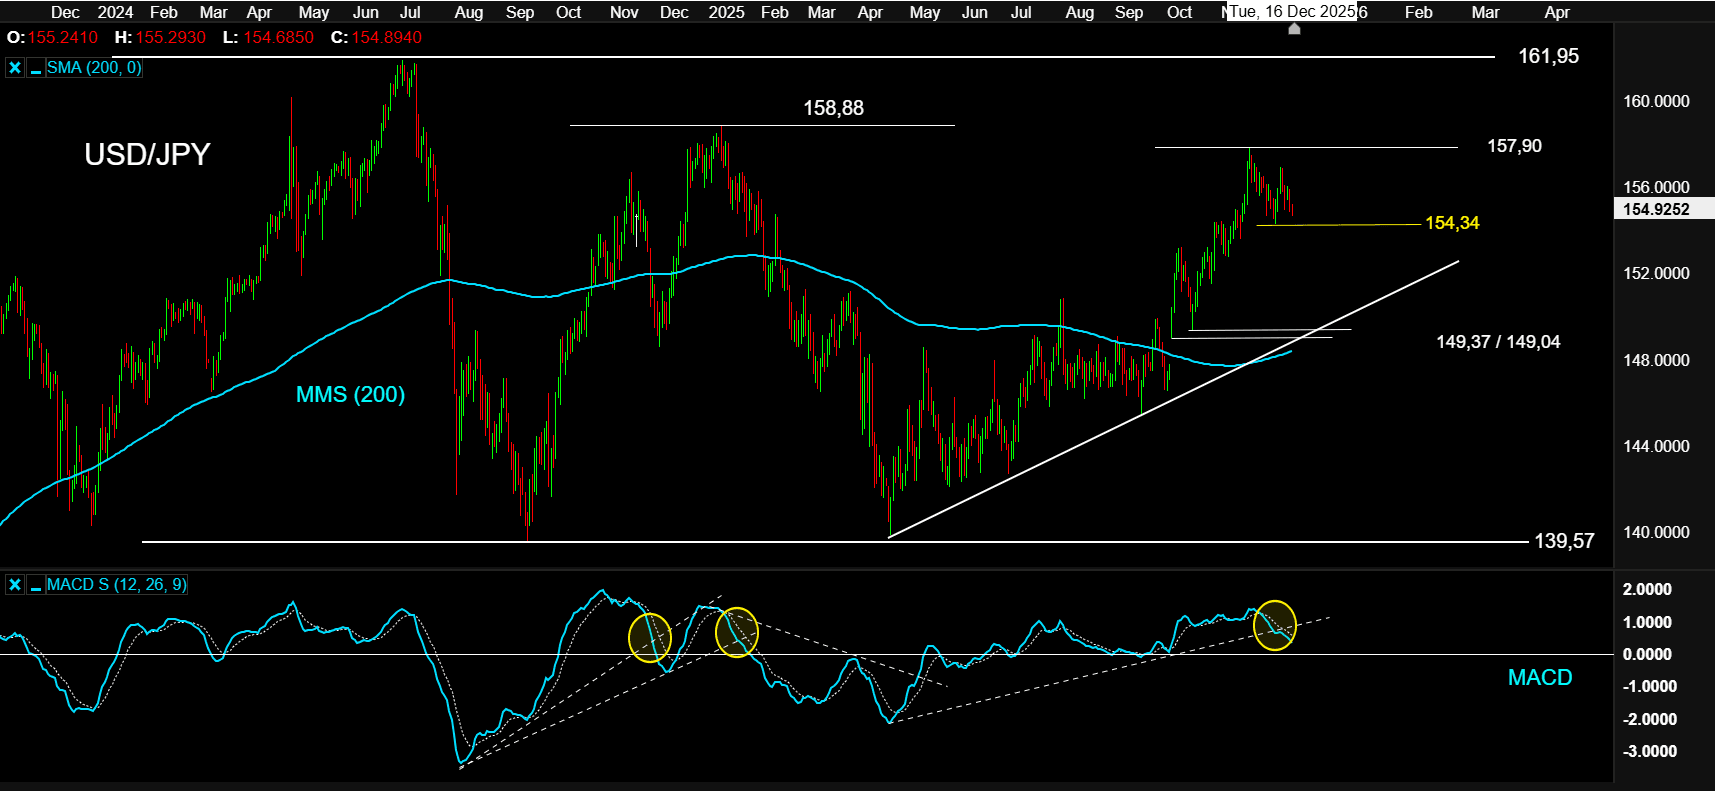1715x791 pixels.
Task: Select the MMS (200) text annotation
Action: tap(350, 395)
